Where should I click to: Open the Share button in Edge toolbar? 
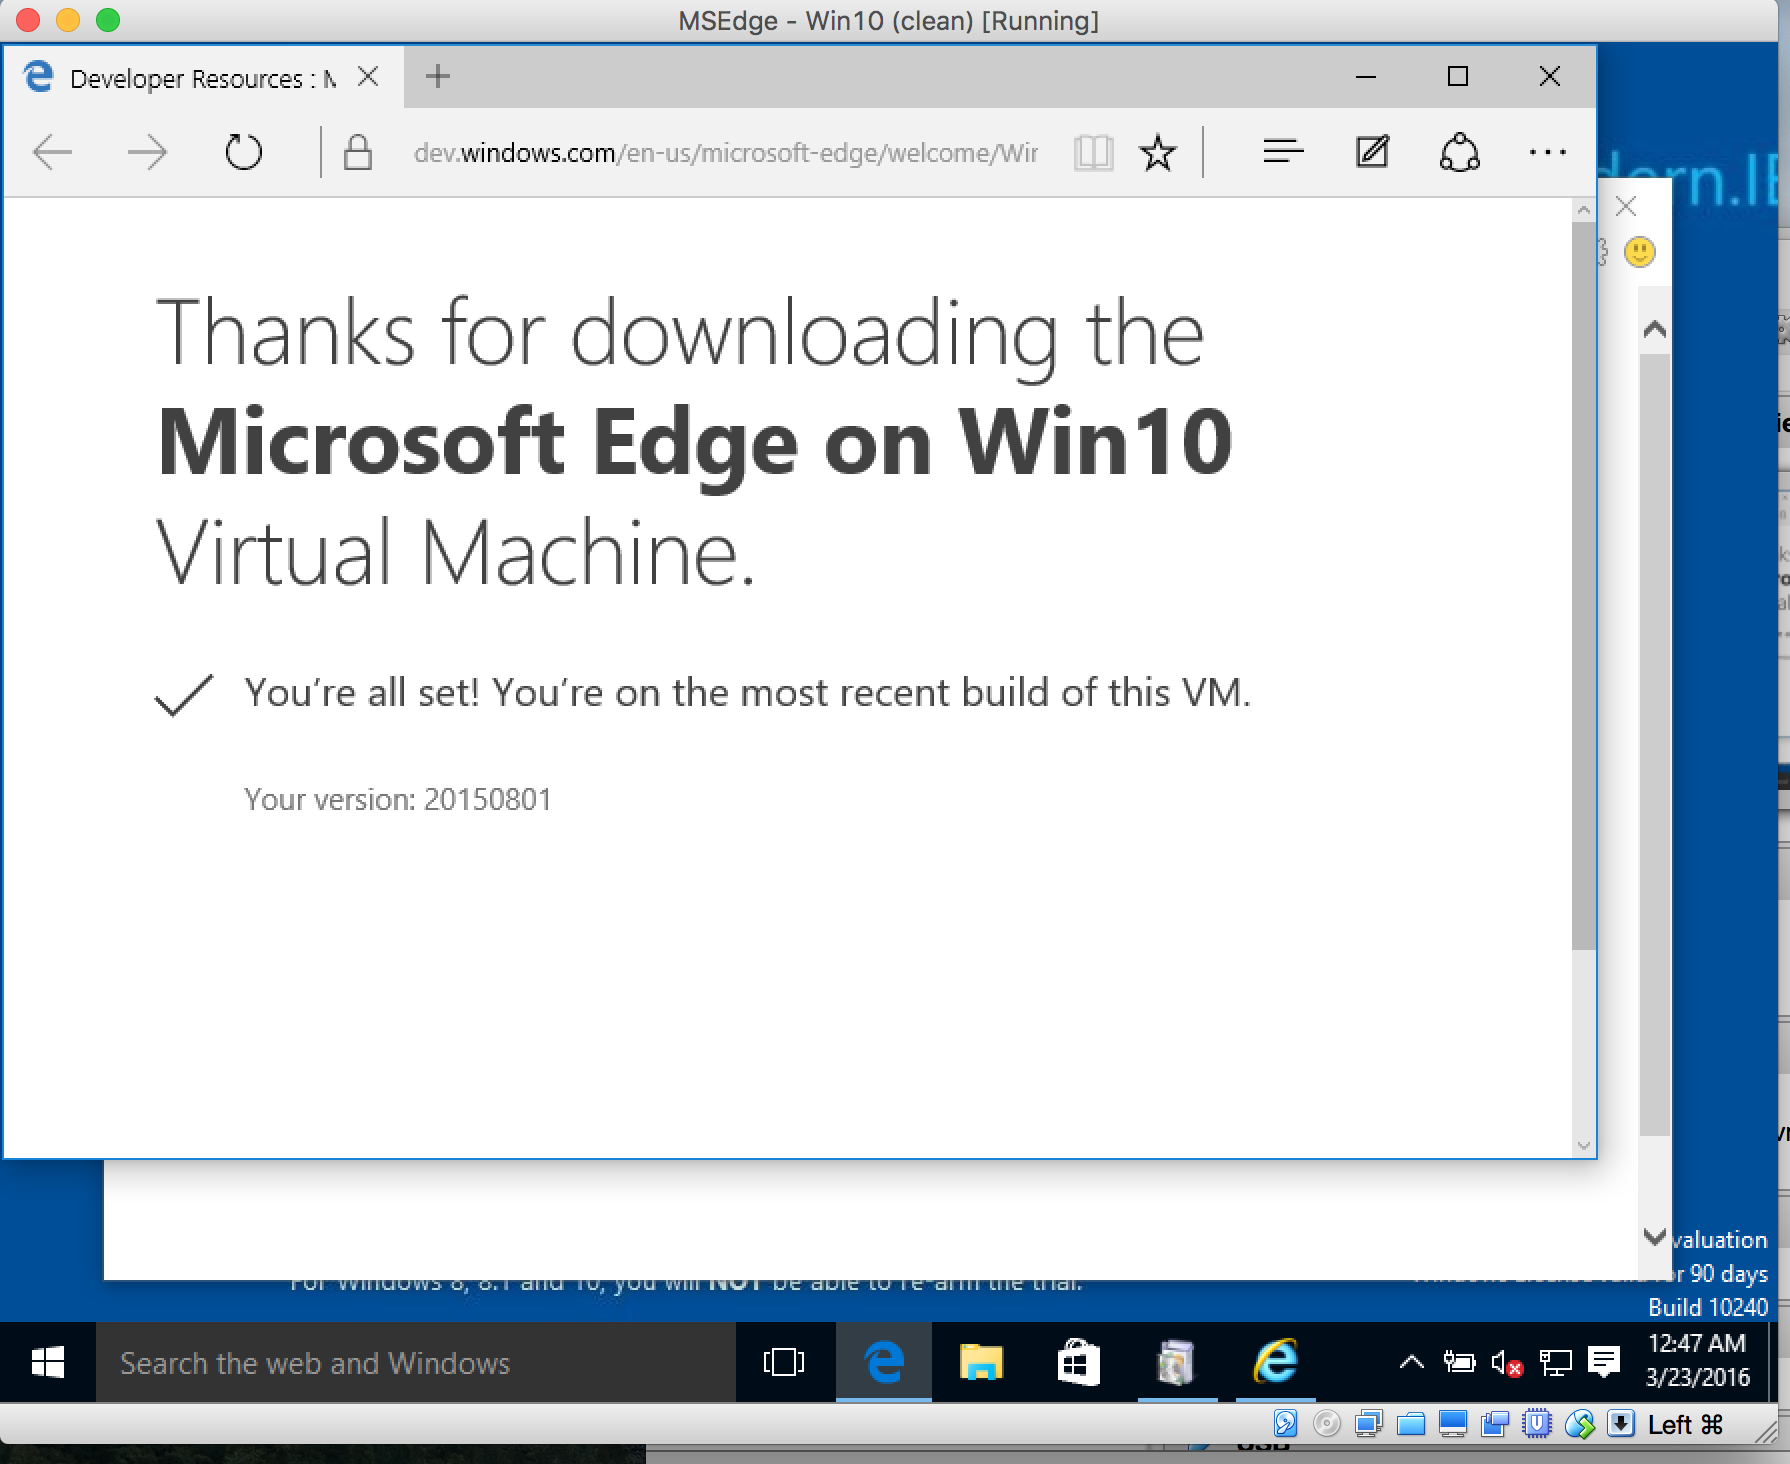tap(1459, 152)
